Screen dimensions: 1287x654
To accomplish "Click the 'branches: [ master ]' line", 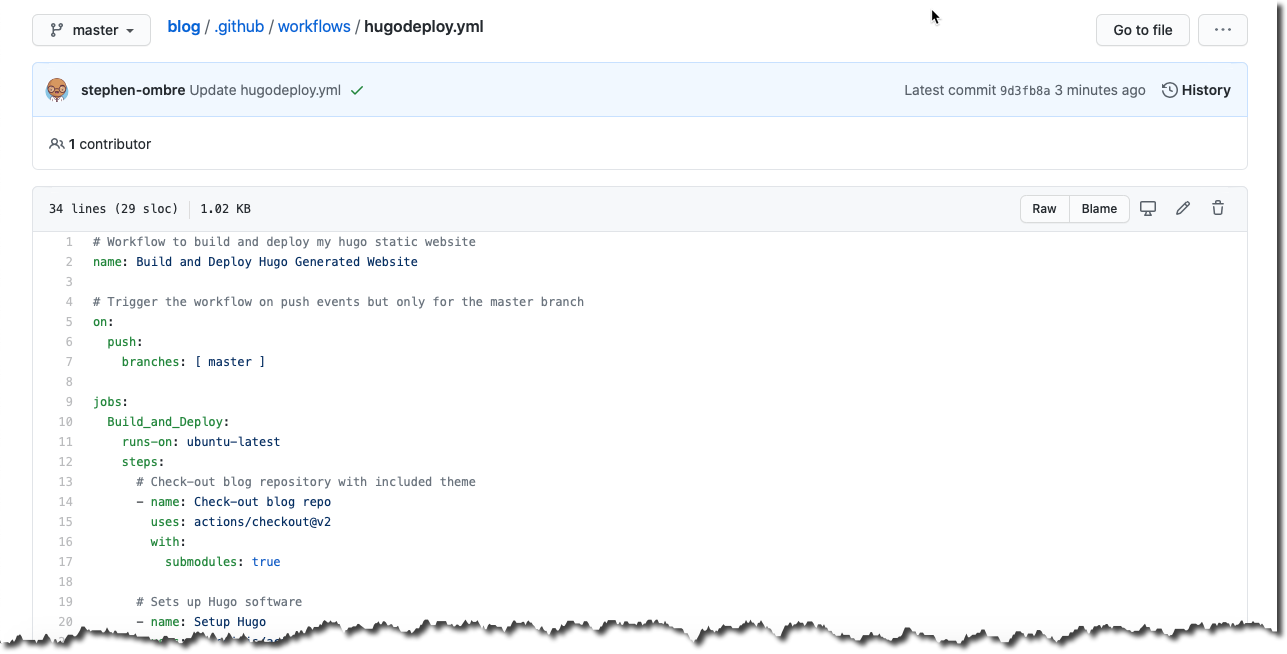I will pyautogui.click(x=193, y=362).
